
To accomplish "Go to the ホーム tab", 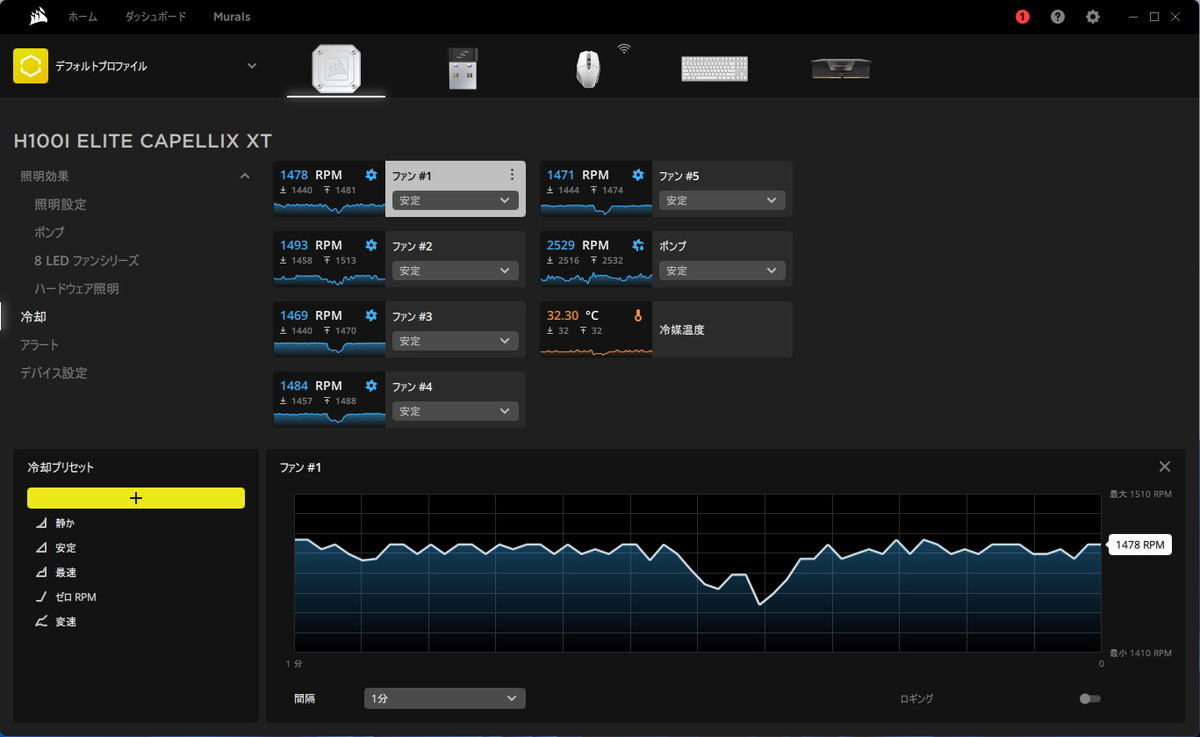I will (x=83, y=17).
